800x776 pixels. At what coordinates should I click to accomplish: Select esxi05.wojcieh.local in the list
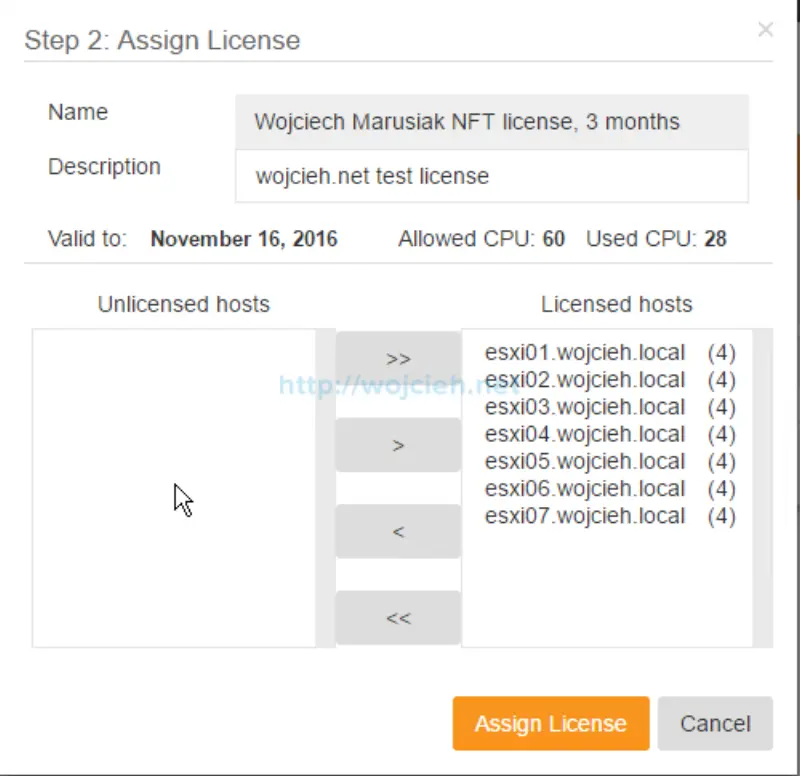click(x=586, y=461)
